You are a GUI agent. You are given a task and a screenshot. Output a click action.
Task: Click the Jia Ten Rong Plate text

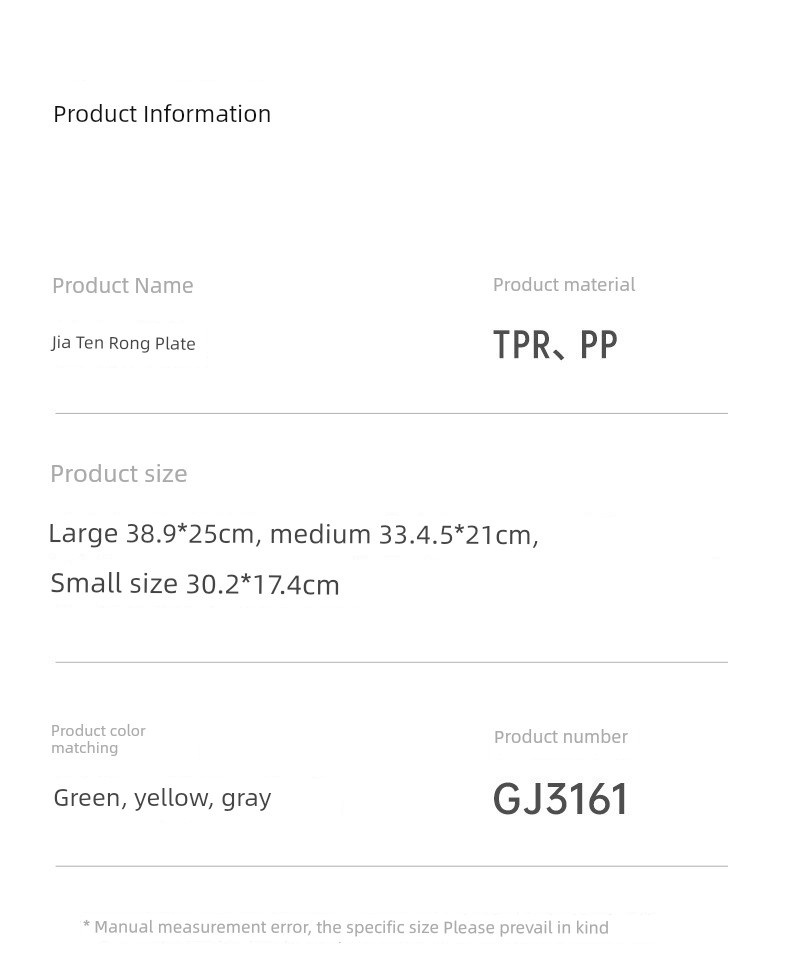124,344
